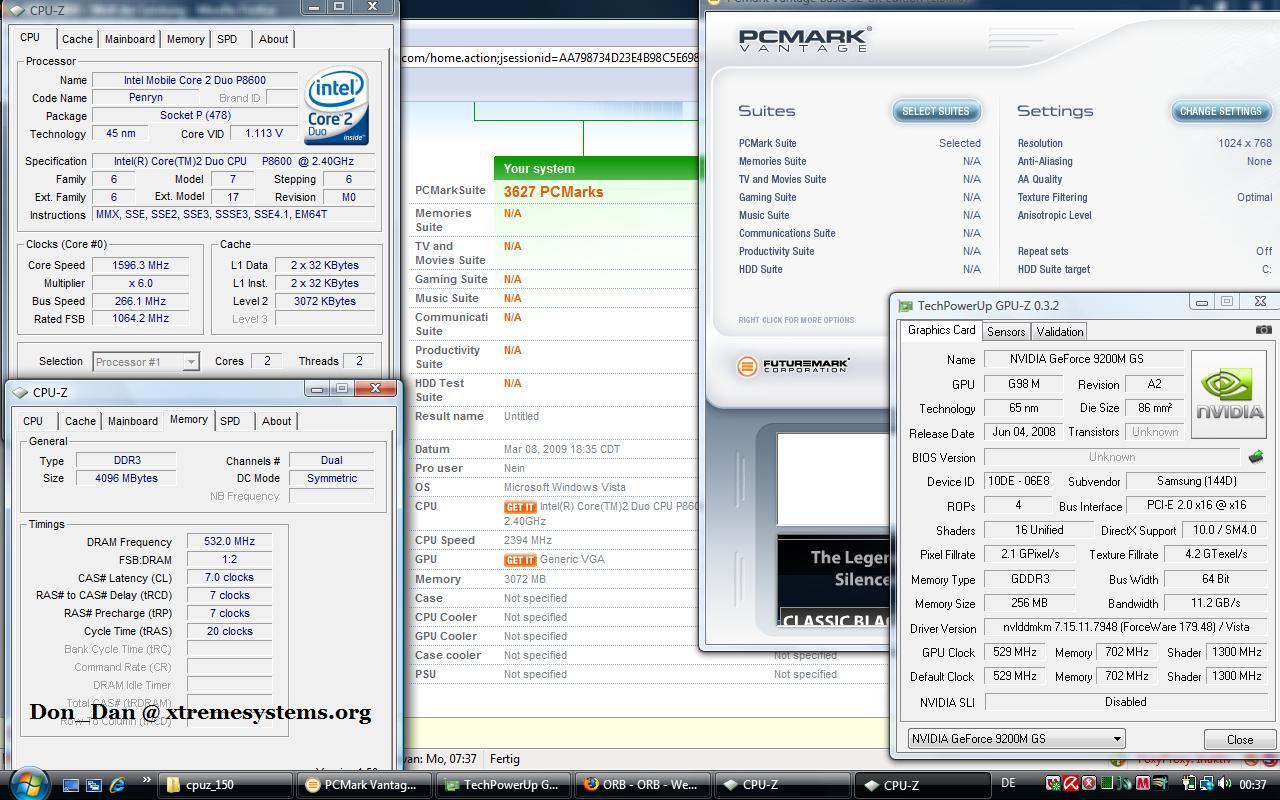Switch to PCMark Vantage taskbar button
The height and width of the screenshot is (800, 1280).
(367, 785)
